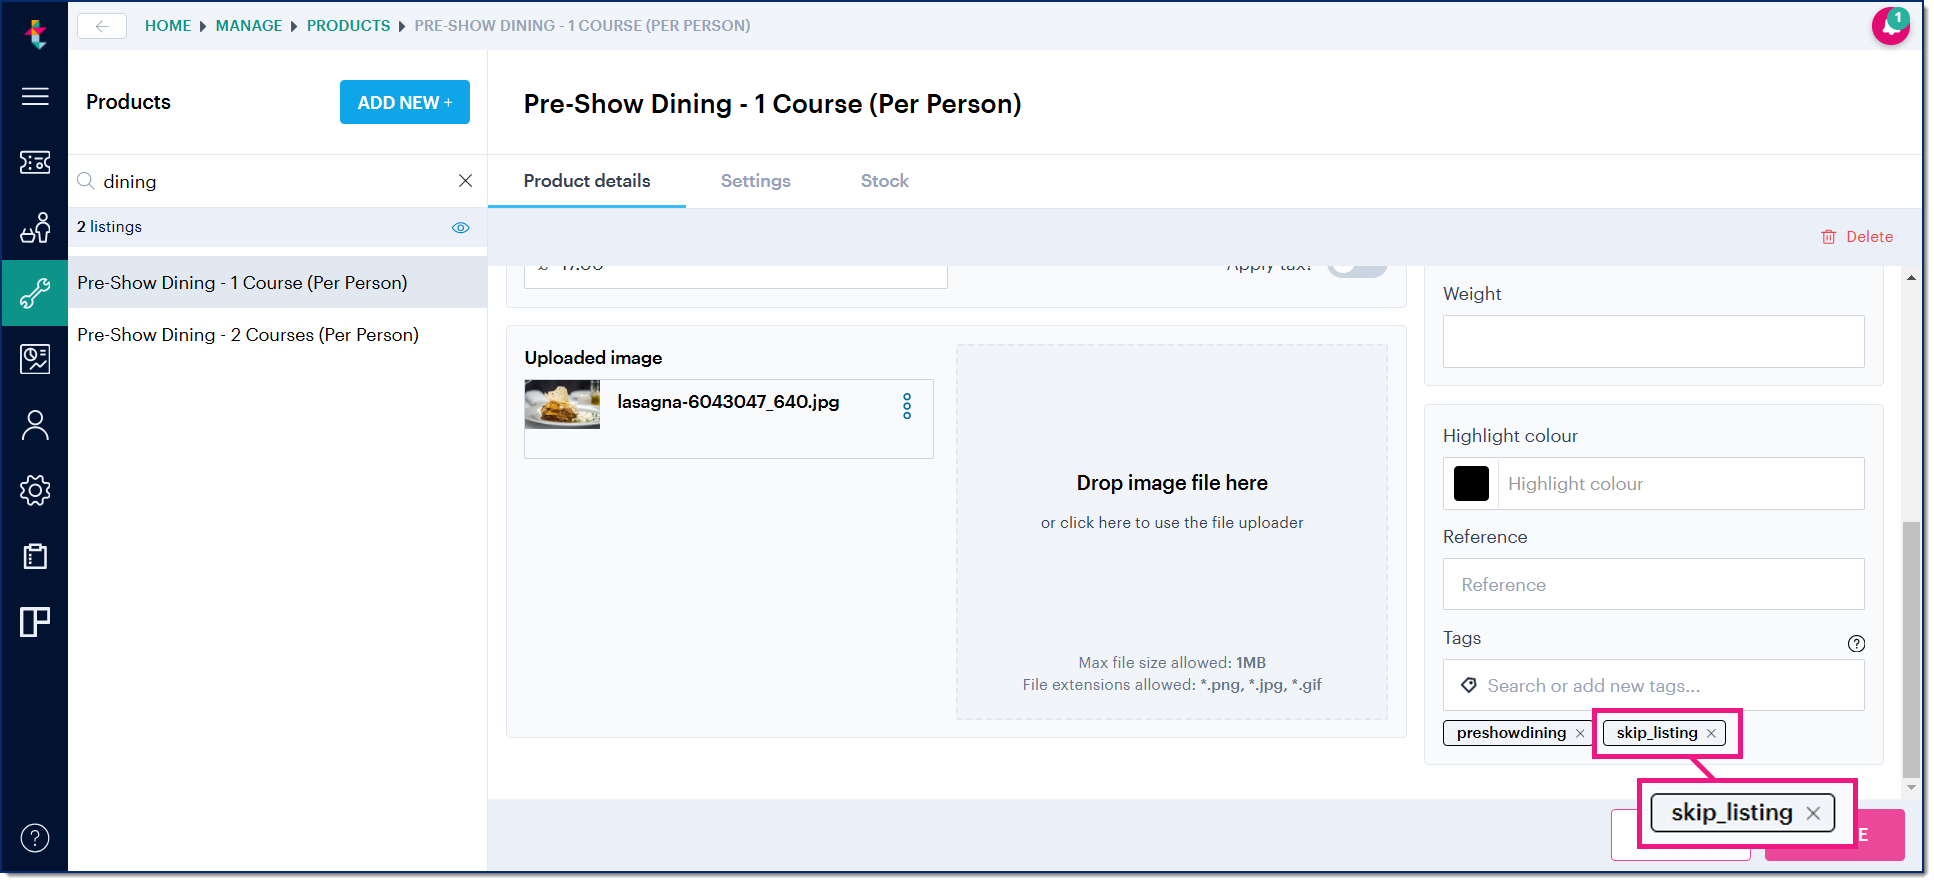Click the 2 listings count text
This screenshot has width=1934, height=883.
(110, 227)
